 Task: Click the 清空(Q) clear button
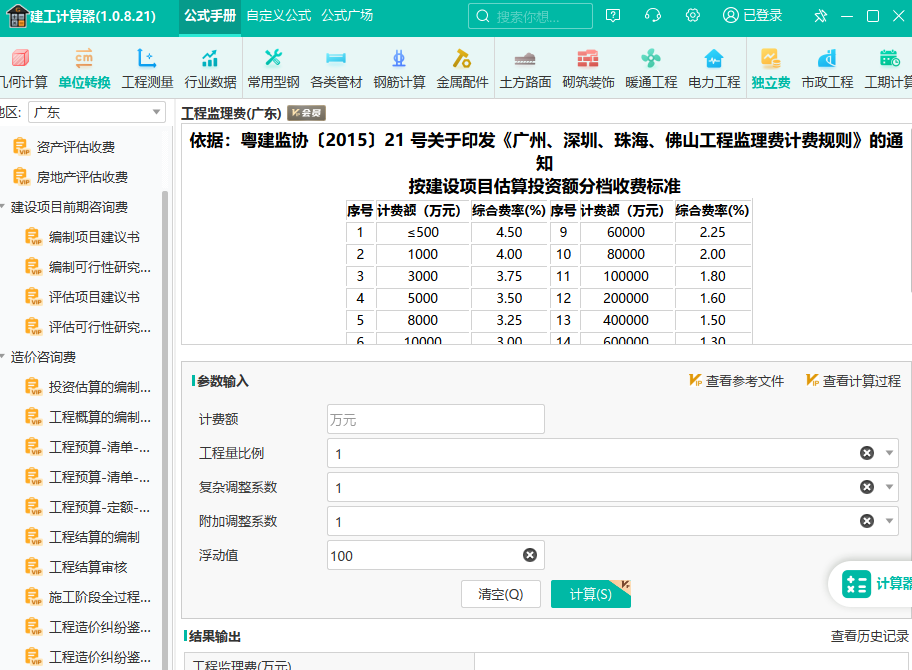coord(501,594)
